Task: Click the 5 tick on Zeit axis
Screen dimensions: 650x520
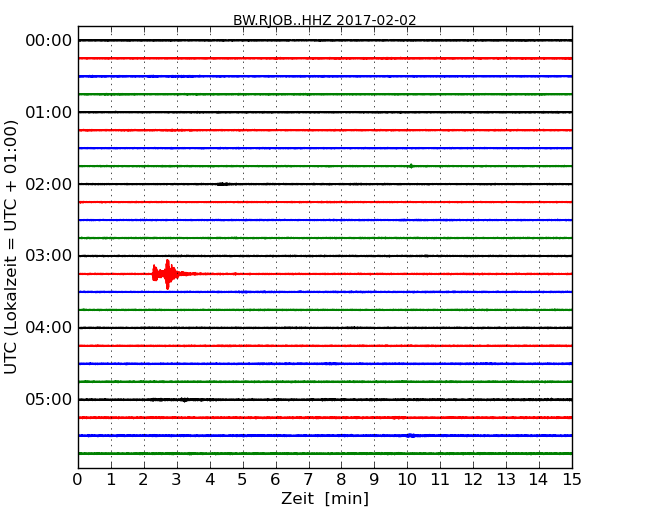Action: point(243,480)
